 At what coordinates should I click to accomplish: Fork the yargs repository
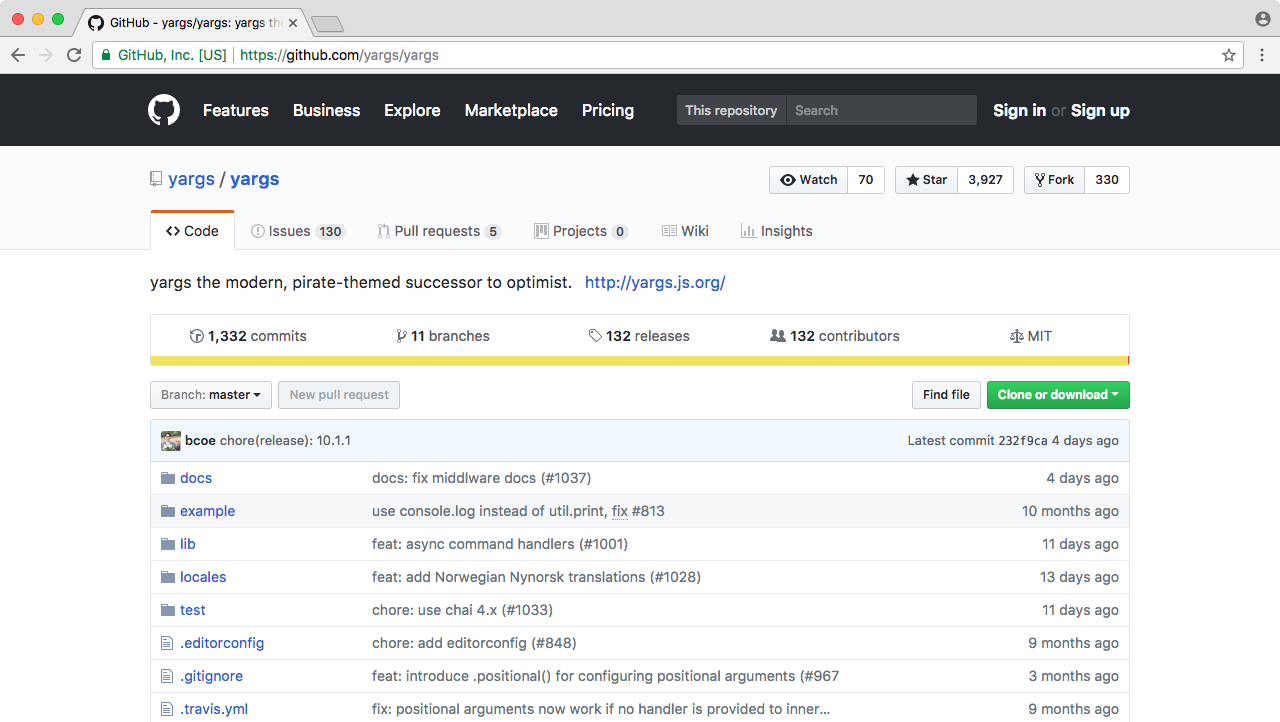pyautogui.click(x=1054, y=180)
